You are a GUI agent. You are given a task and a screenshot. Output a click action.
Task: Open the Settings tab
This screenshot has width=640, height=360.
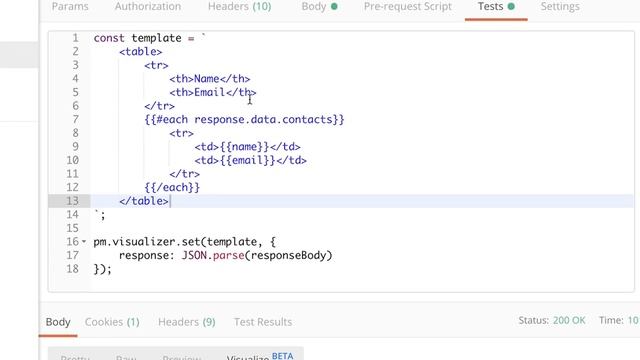[560, 7]
